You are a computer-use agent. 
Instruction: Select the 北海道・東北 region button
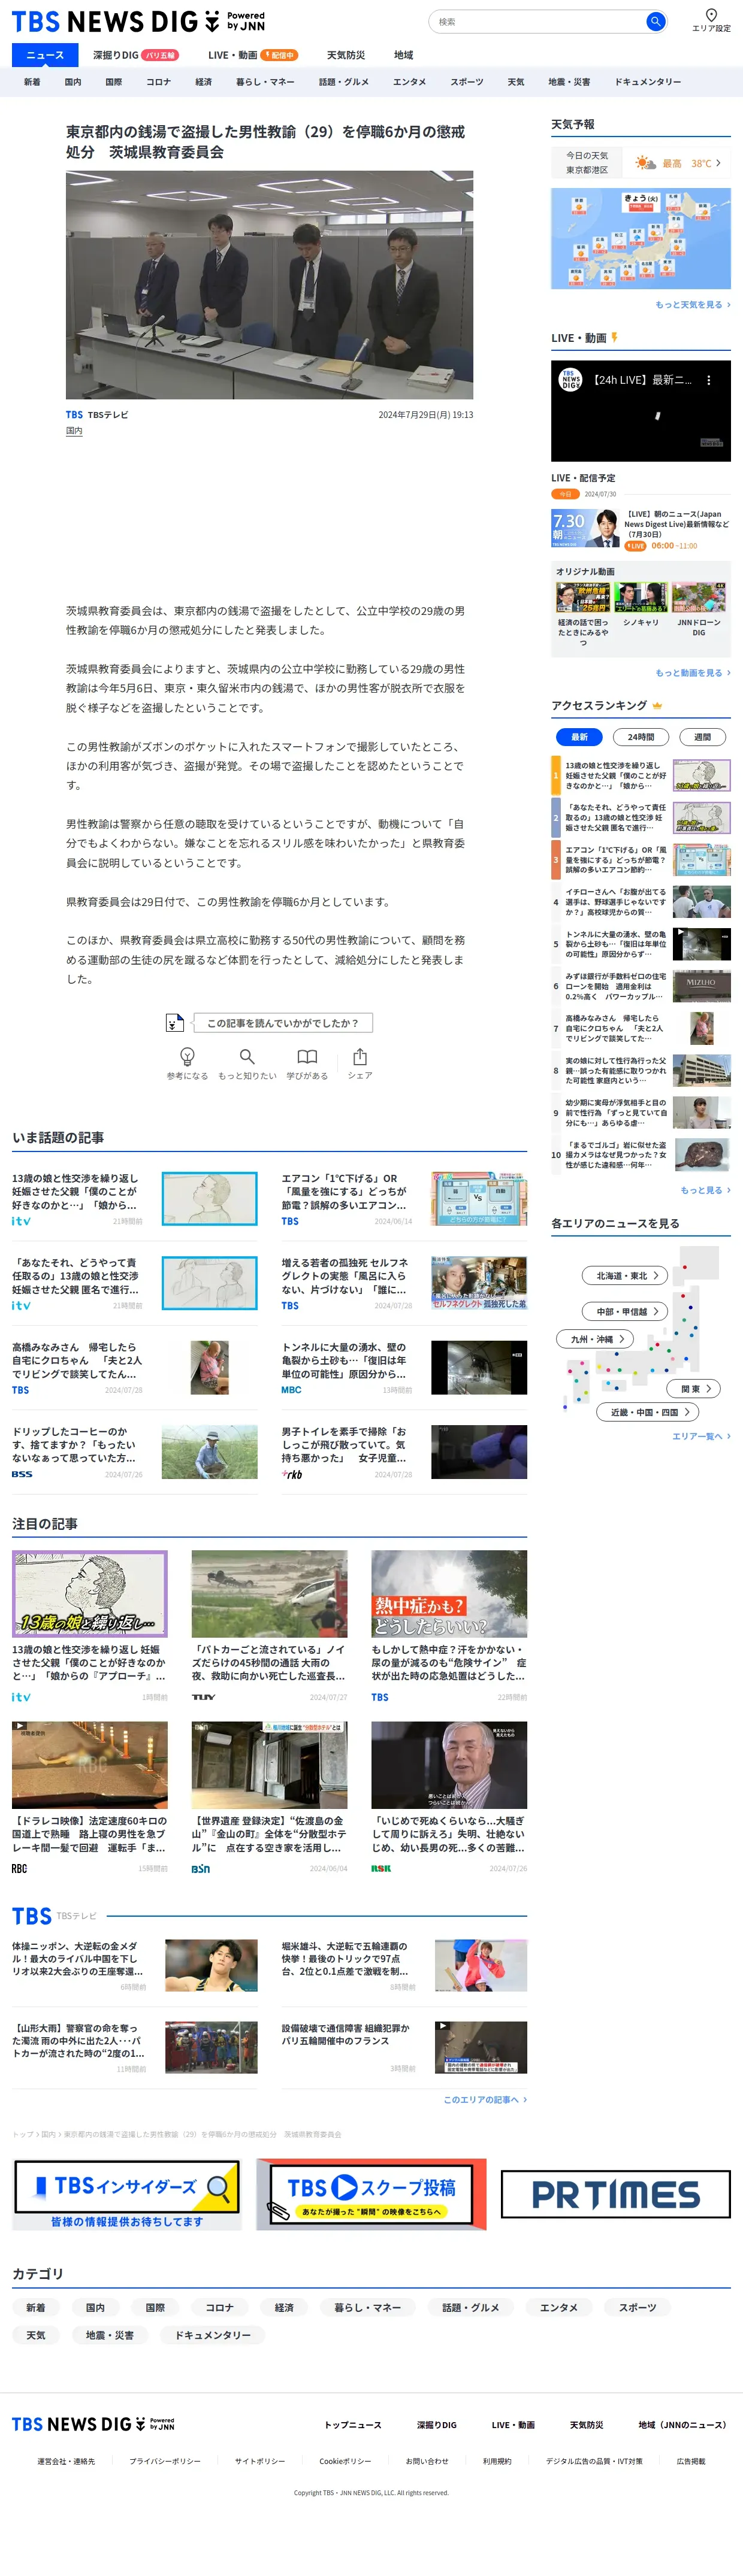625,1275
